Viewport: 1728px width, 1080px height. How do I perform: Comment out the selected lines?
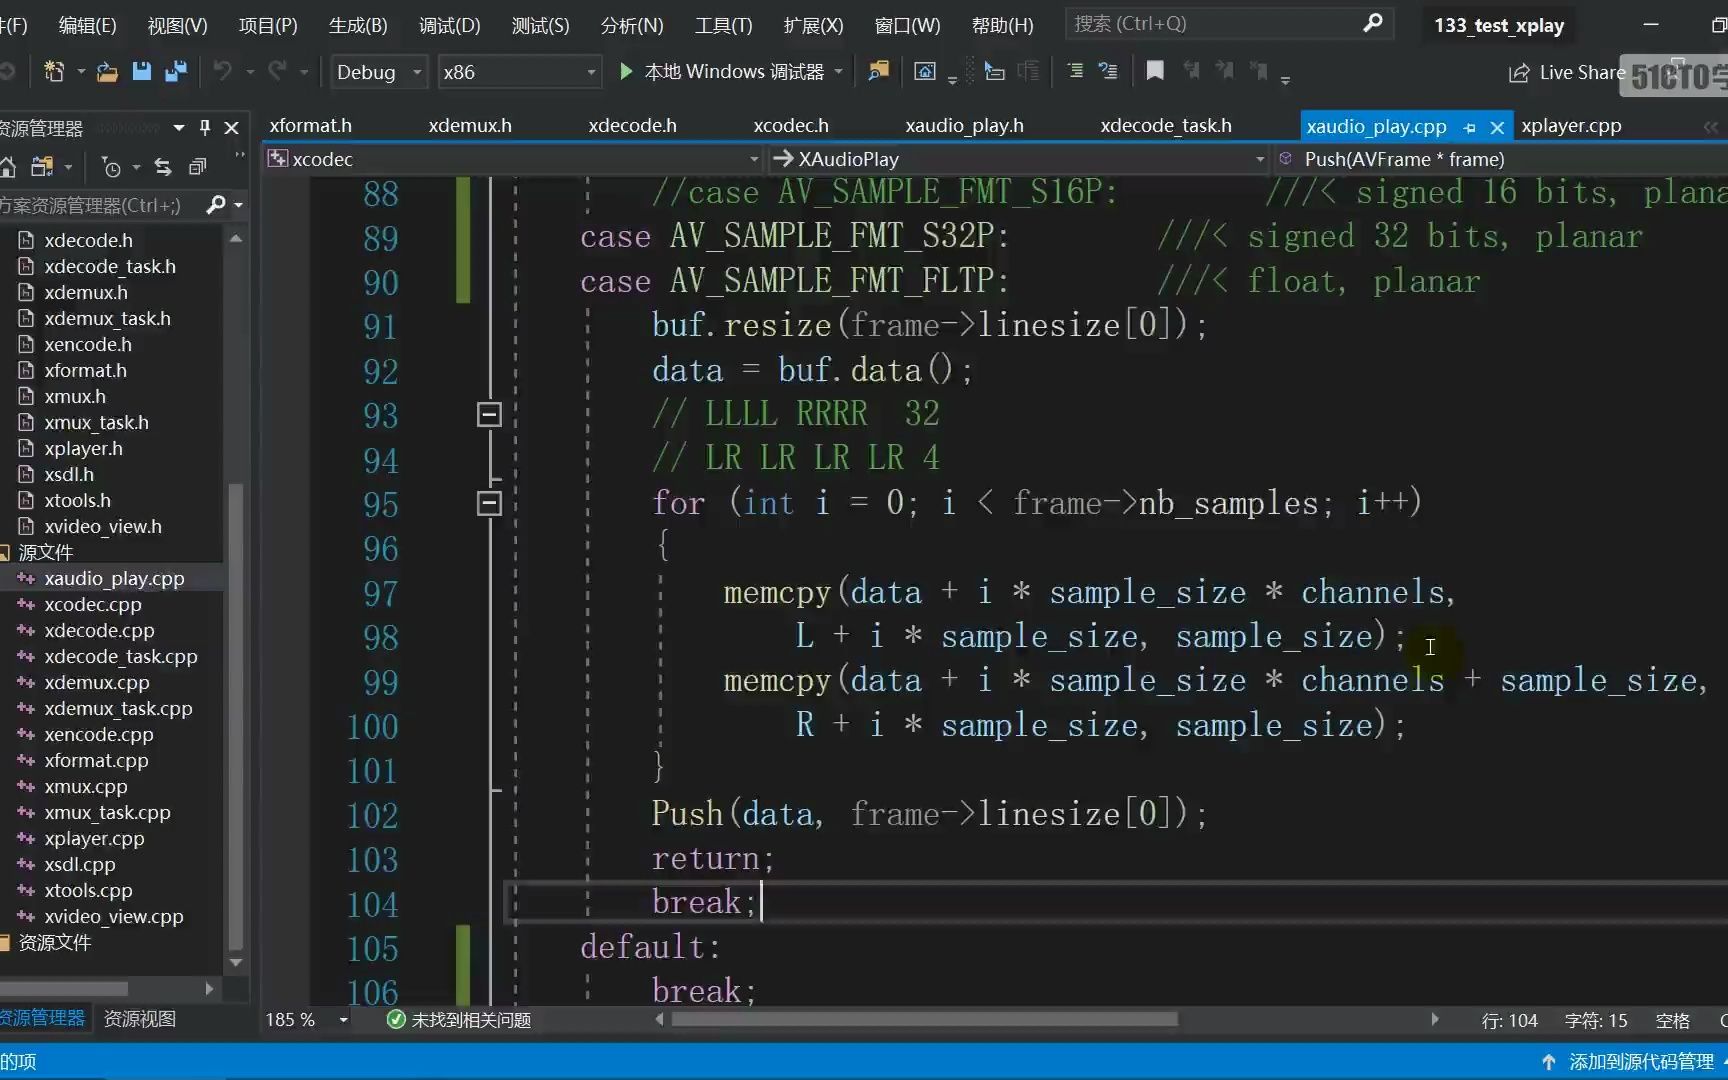[1075, 72]
